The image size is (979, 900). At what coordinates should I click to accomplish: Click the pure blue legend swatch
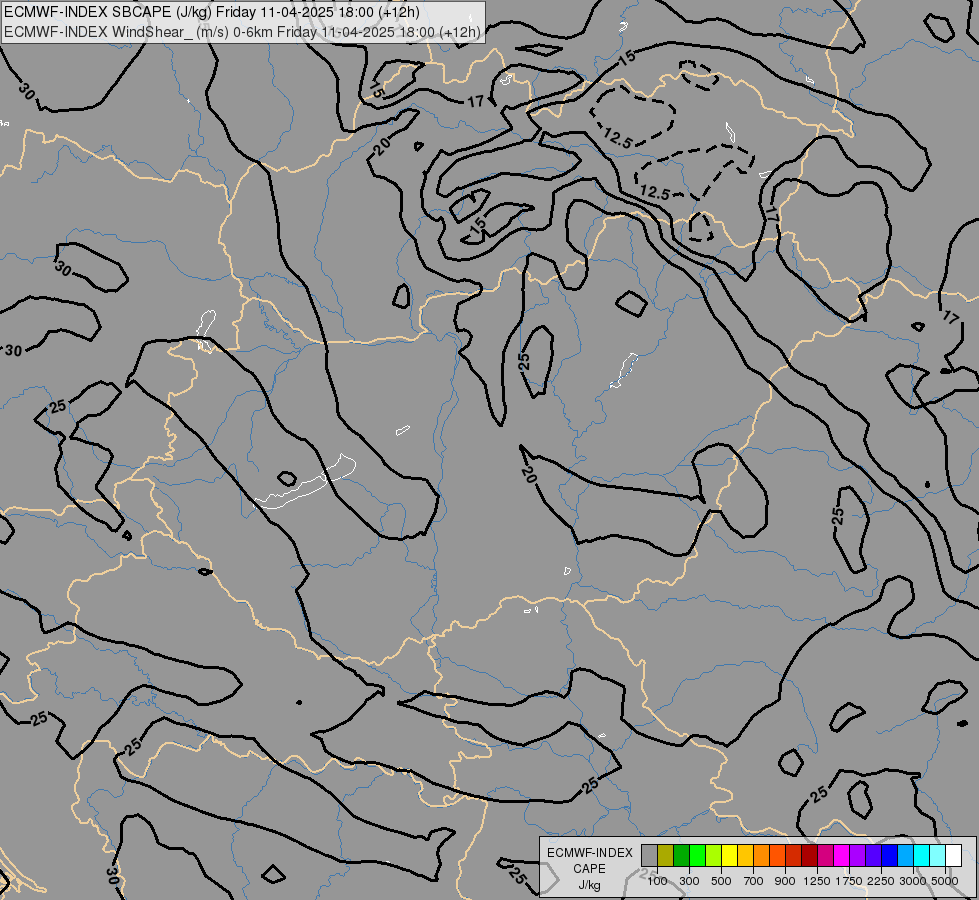coord(890,855)
